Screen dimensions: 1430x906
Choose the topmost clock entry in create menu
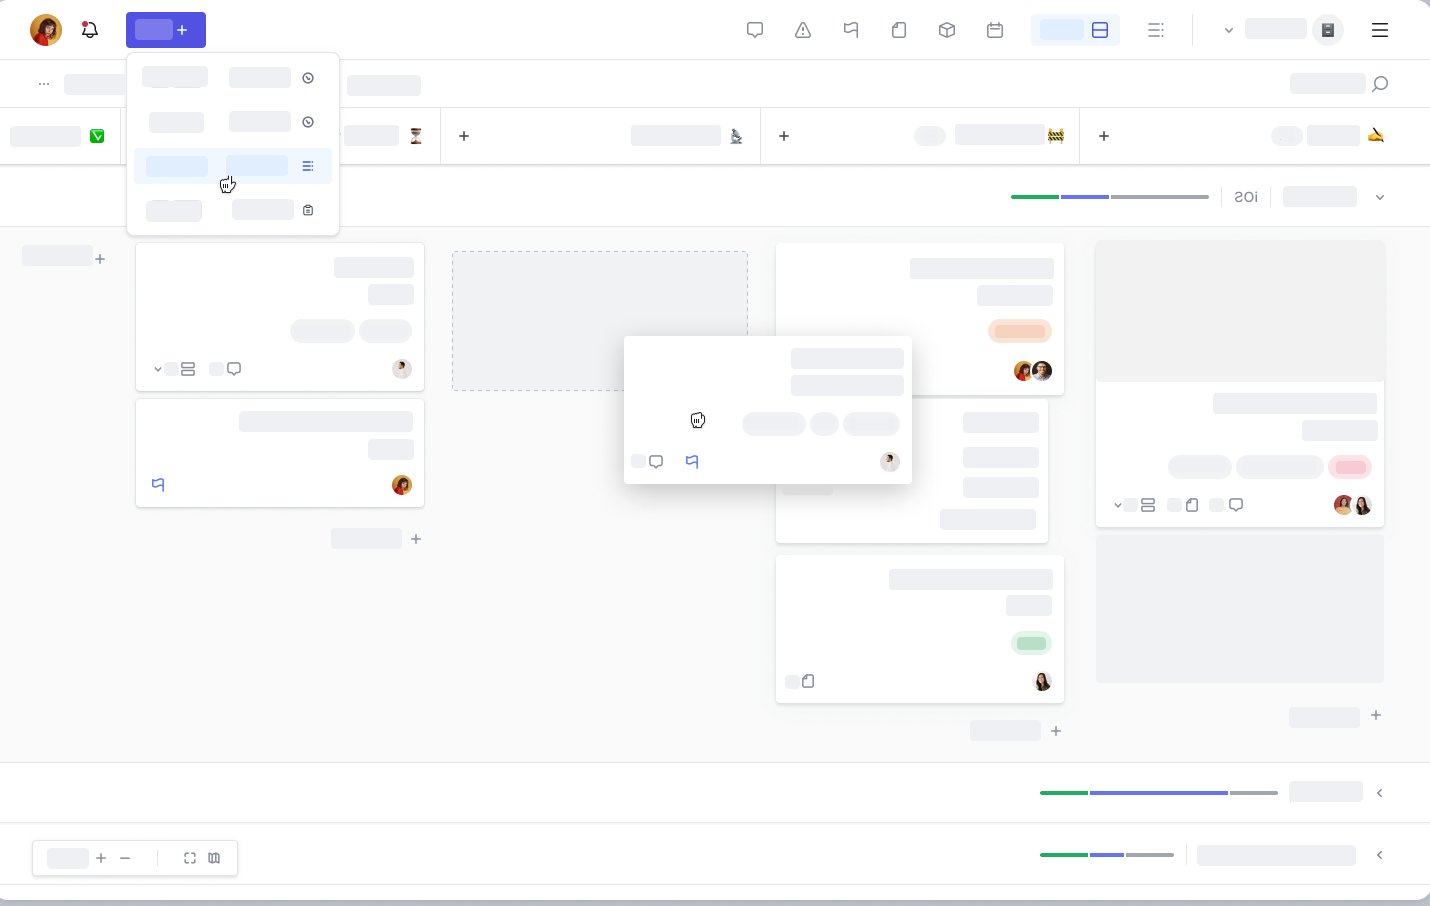(x=233, y=78)
